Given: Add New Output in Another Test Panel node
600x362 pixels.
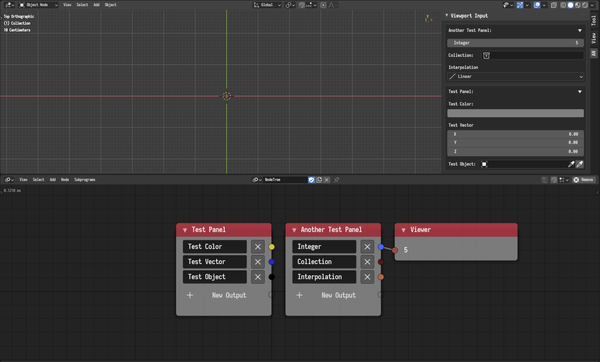Looking at the screenshot, I should click(333, 295).
